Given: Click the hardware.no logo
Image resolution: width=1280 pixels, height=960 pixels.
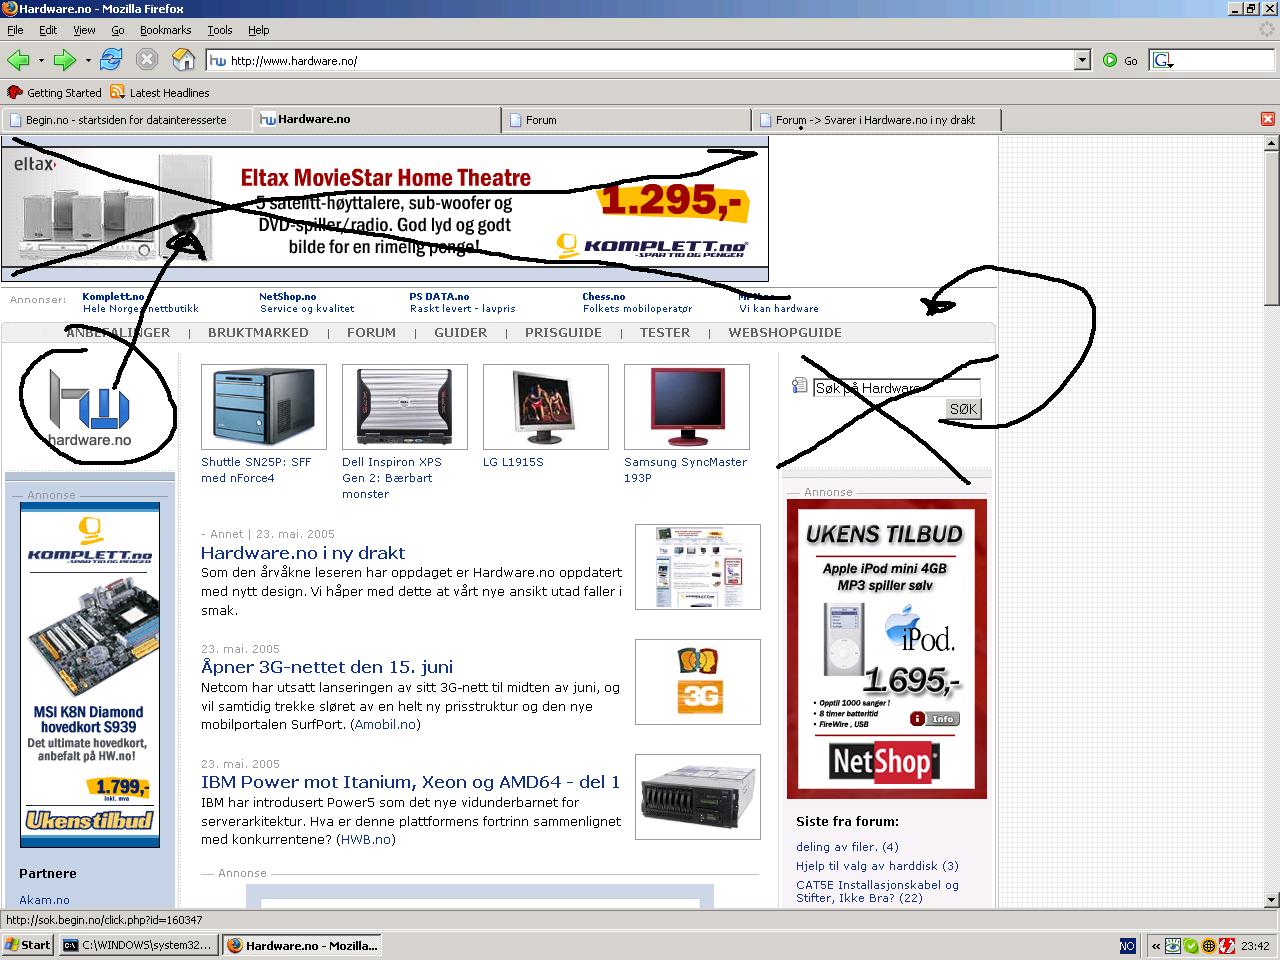Looking at the screenshot, I should pyautogui.click(x=90, y=408).
